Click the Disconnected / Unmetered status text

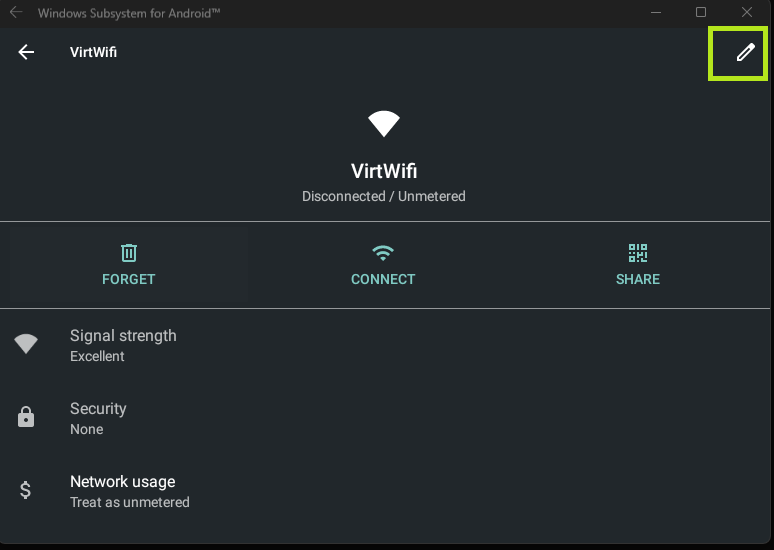384,197
